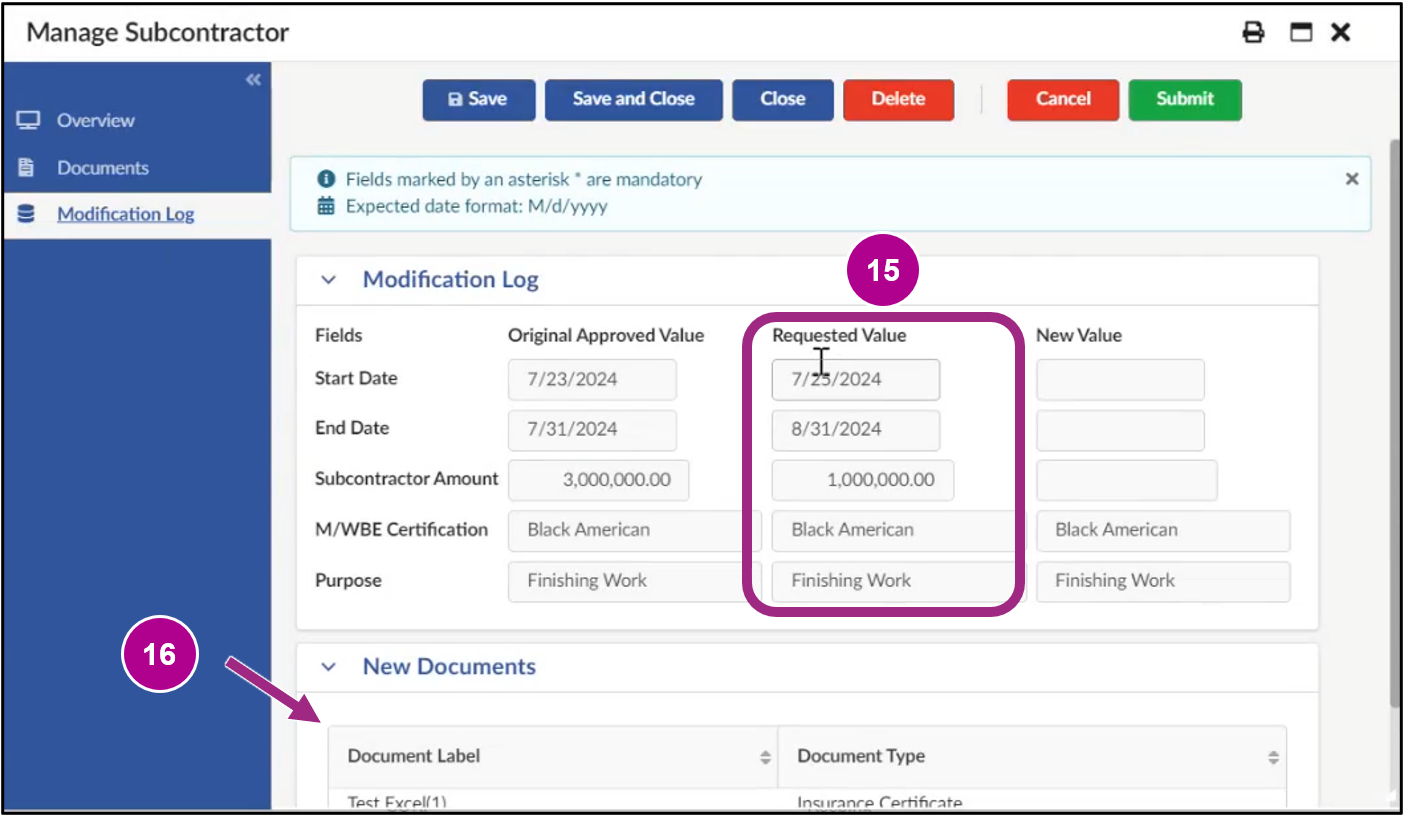Screen dimensions: 1408x819
Task: Click the red Delete button
Action: click(x=898, y=99)
